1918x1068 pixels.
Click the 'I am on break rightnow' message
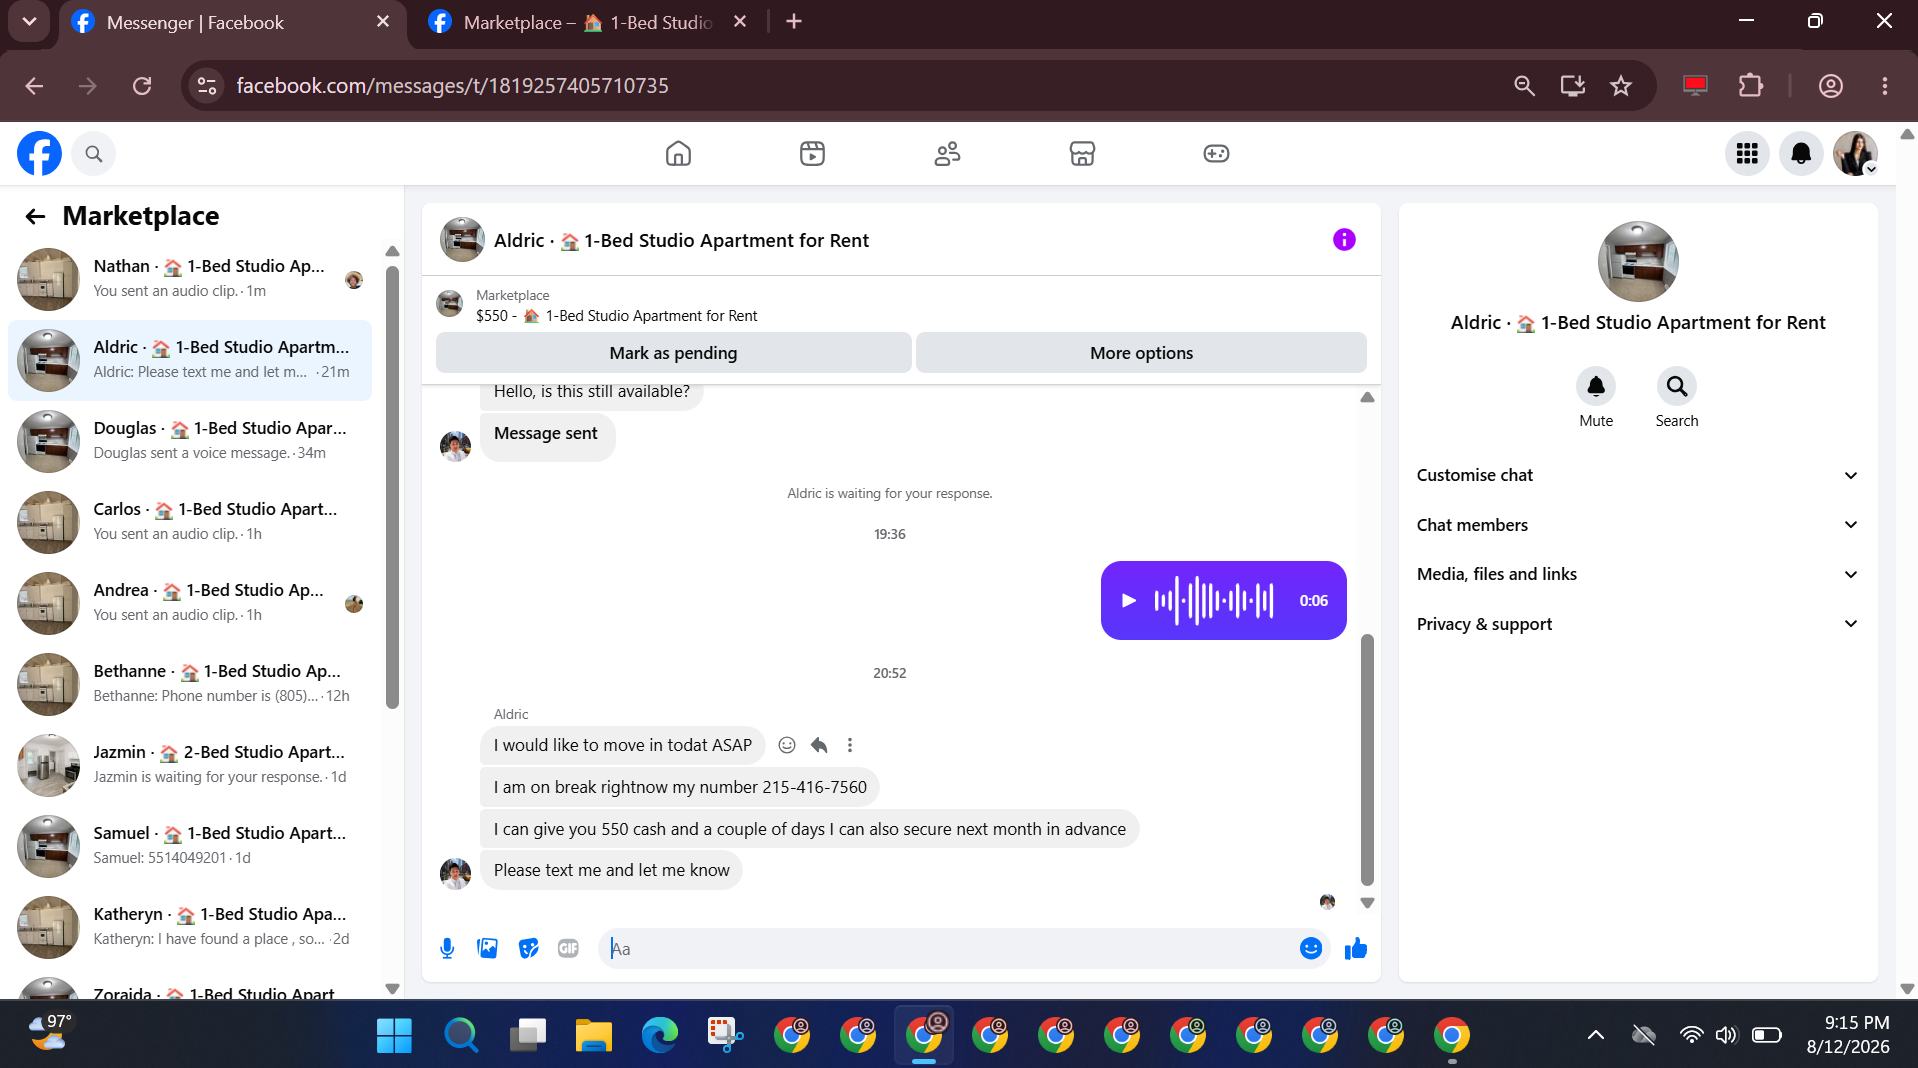[680, 787]
